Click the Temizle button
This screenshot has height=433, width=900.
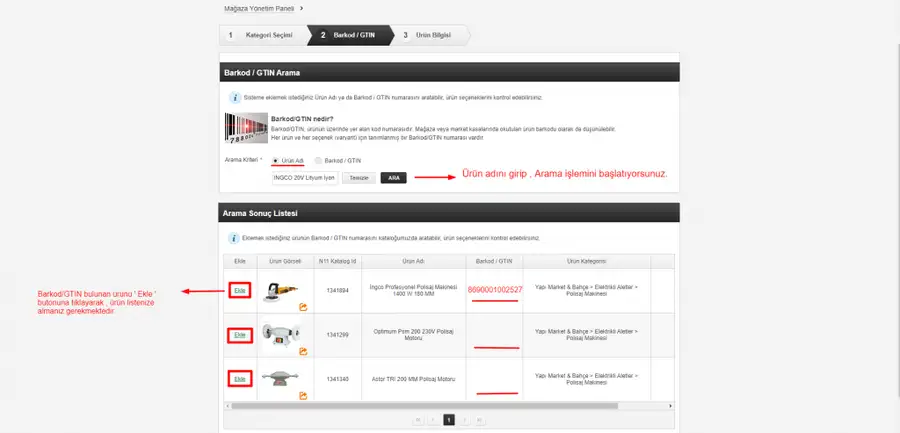[x=359, y=178]
